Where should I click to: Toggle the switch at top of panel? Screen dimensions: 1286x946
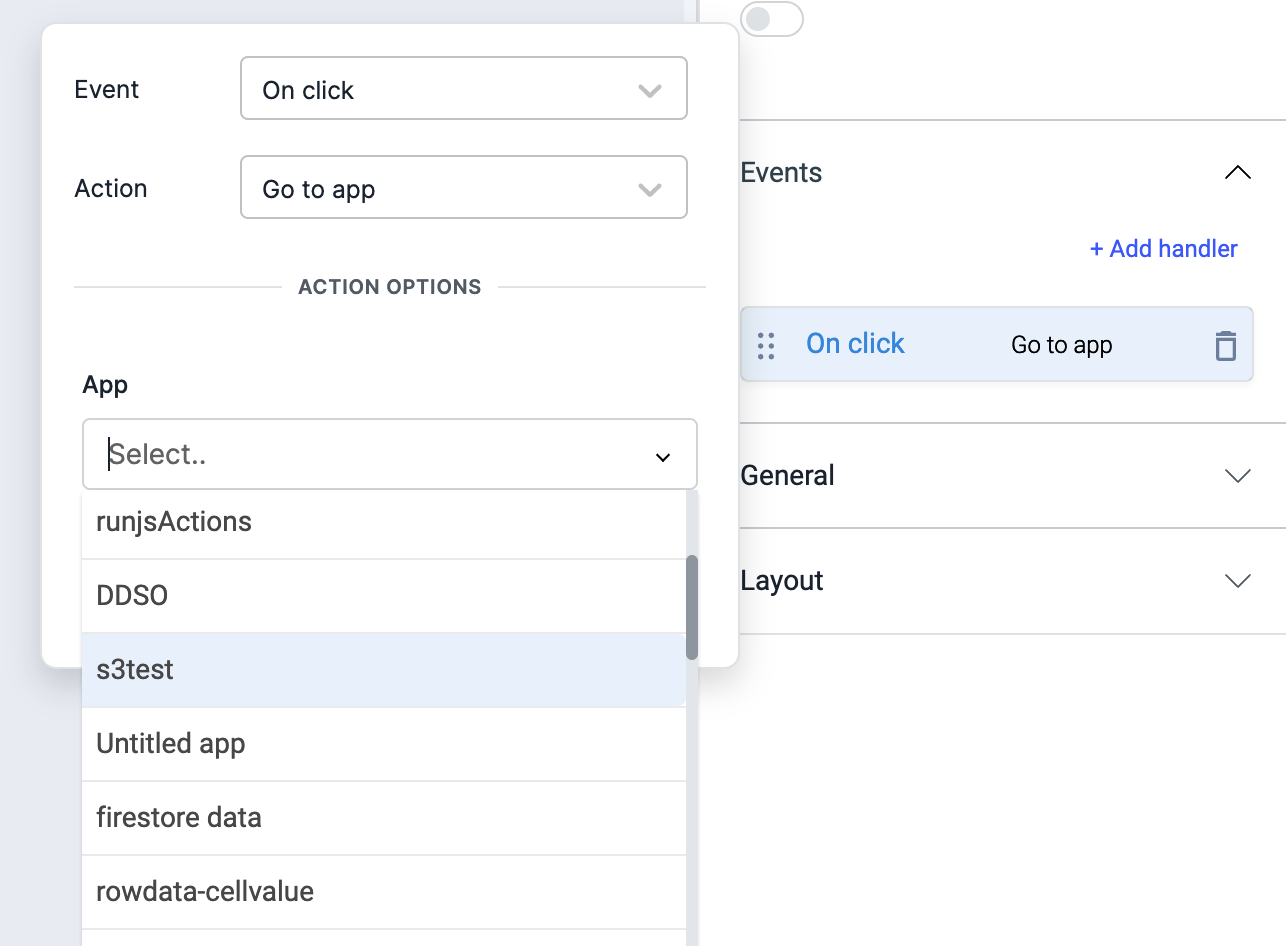(x=771, y=19)
